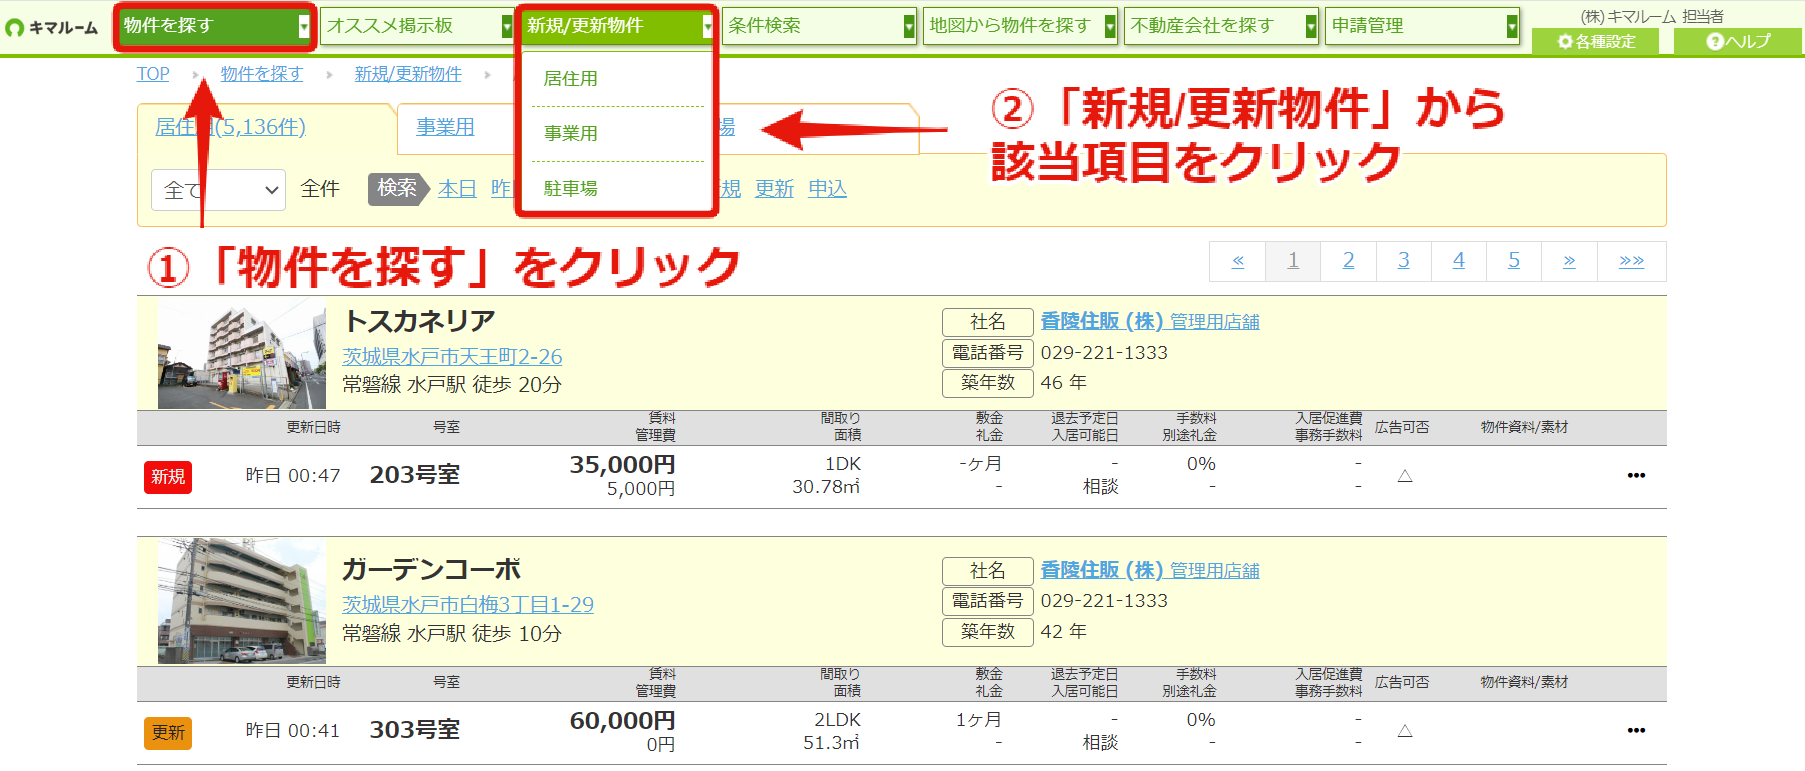
Task: Click the キマルーム logo icon
Action: [14, 28]
